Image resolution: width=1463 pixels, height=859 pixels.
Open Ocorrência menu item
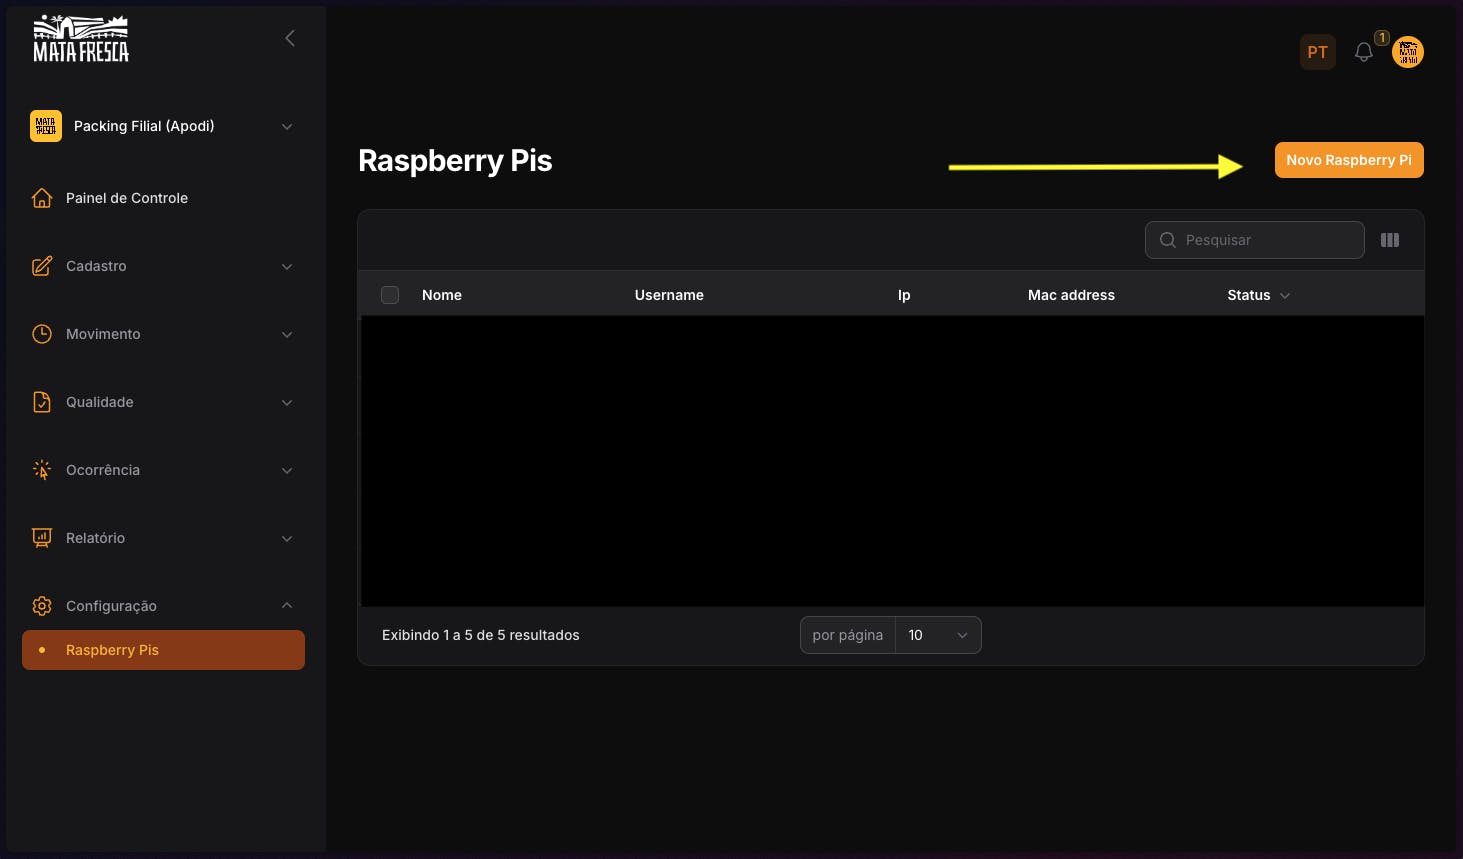tap(164, 470)
